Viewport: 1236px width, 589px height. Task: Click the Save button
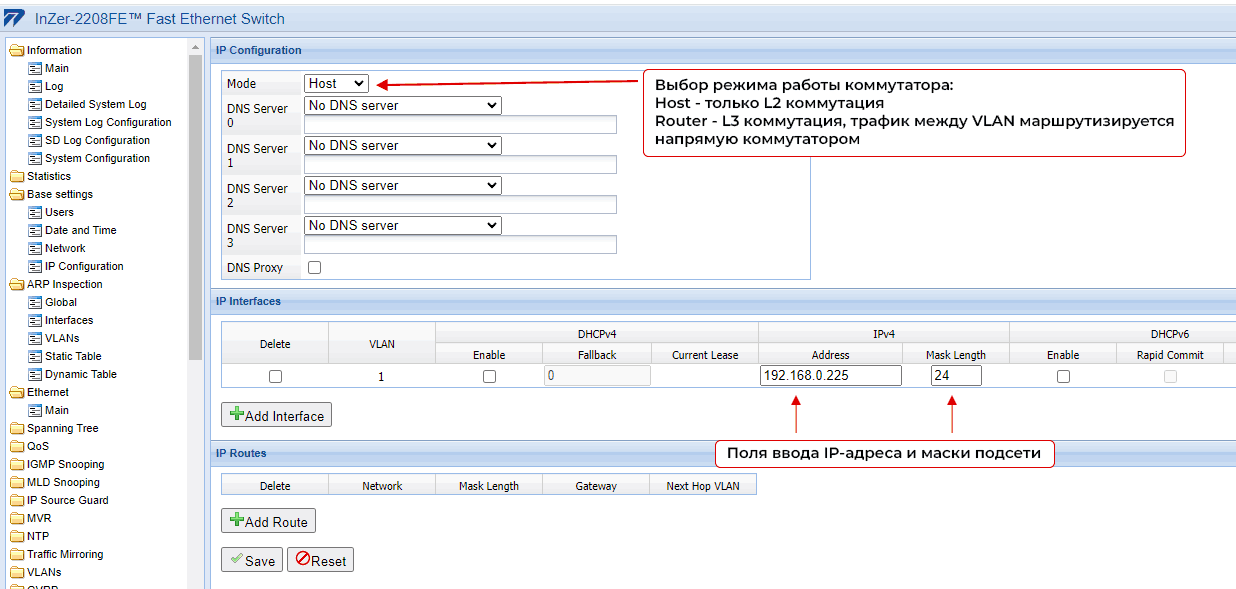[252, 560]
